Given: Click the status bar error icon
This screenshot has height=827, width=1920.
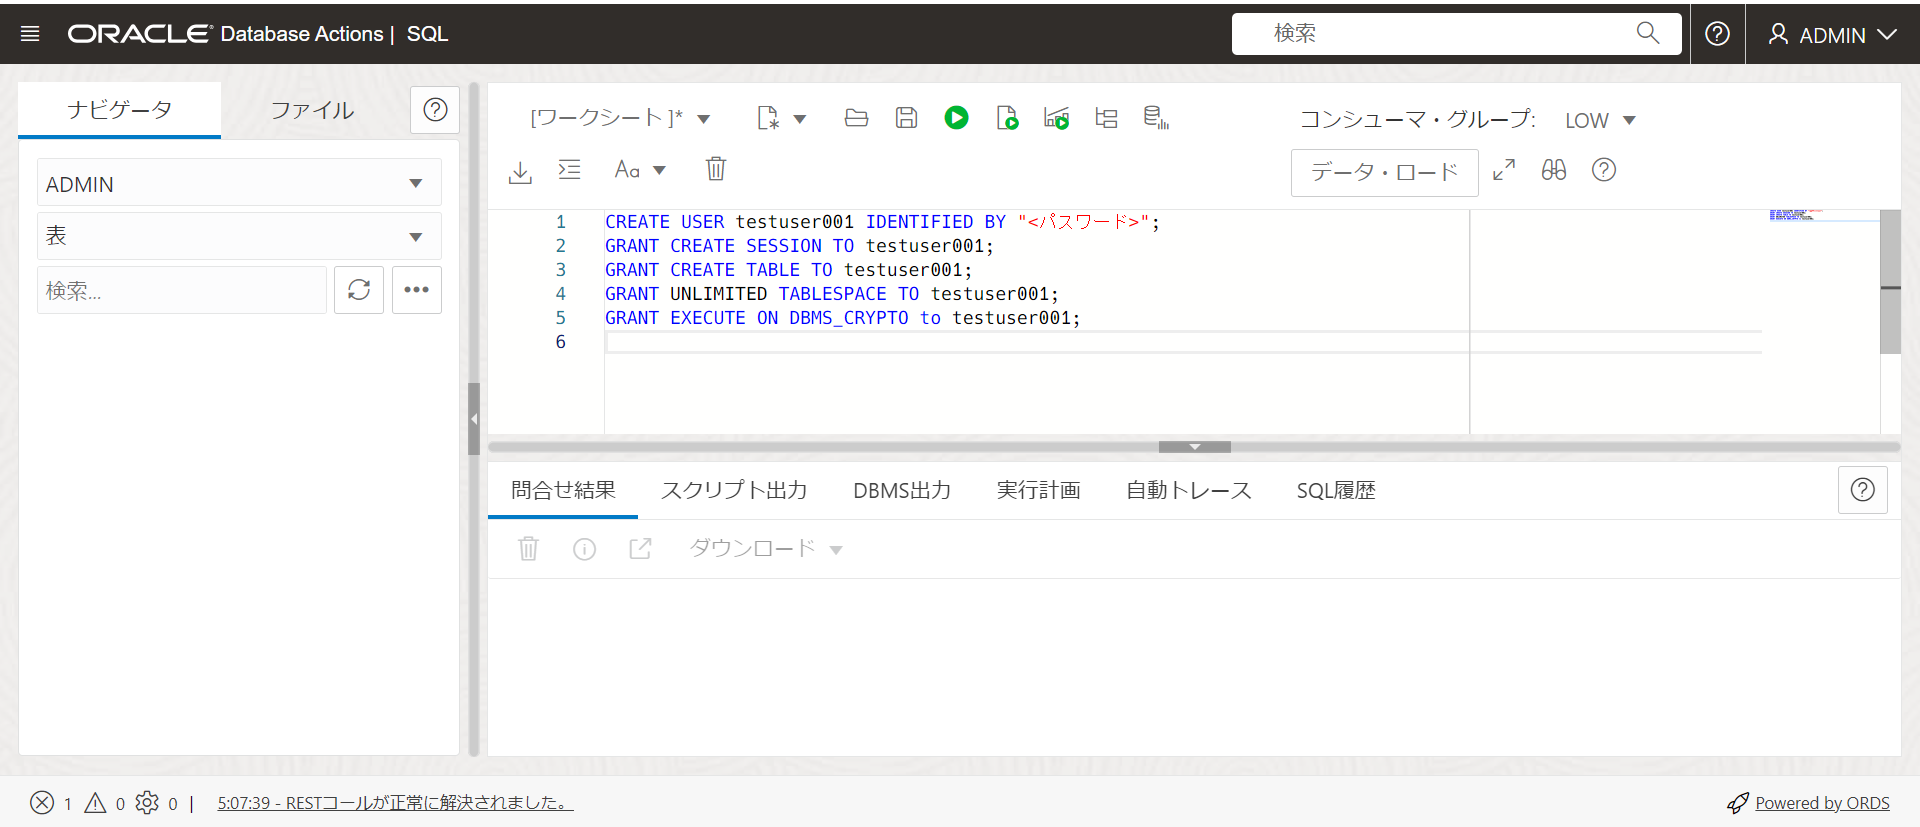Looking at the screenshot, I should pos(42,803).
